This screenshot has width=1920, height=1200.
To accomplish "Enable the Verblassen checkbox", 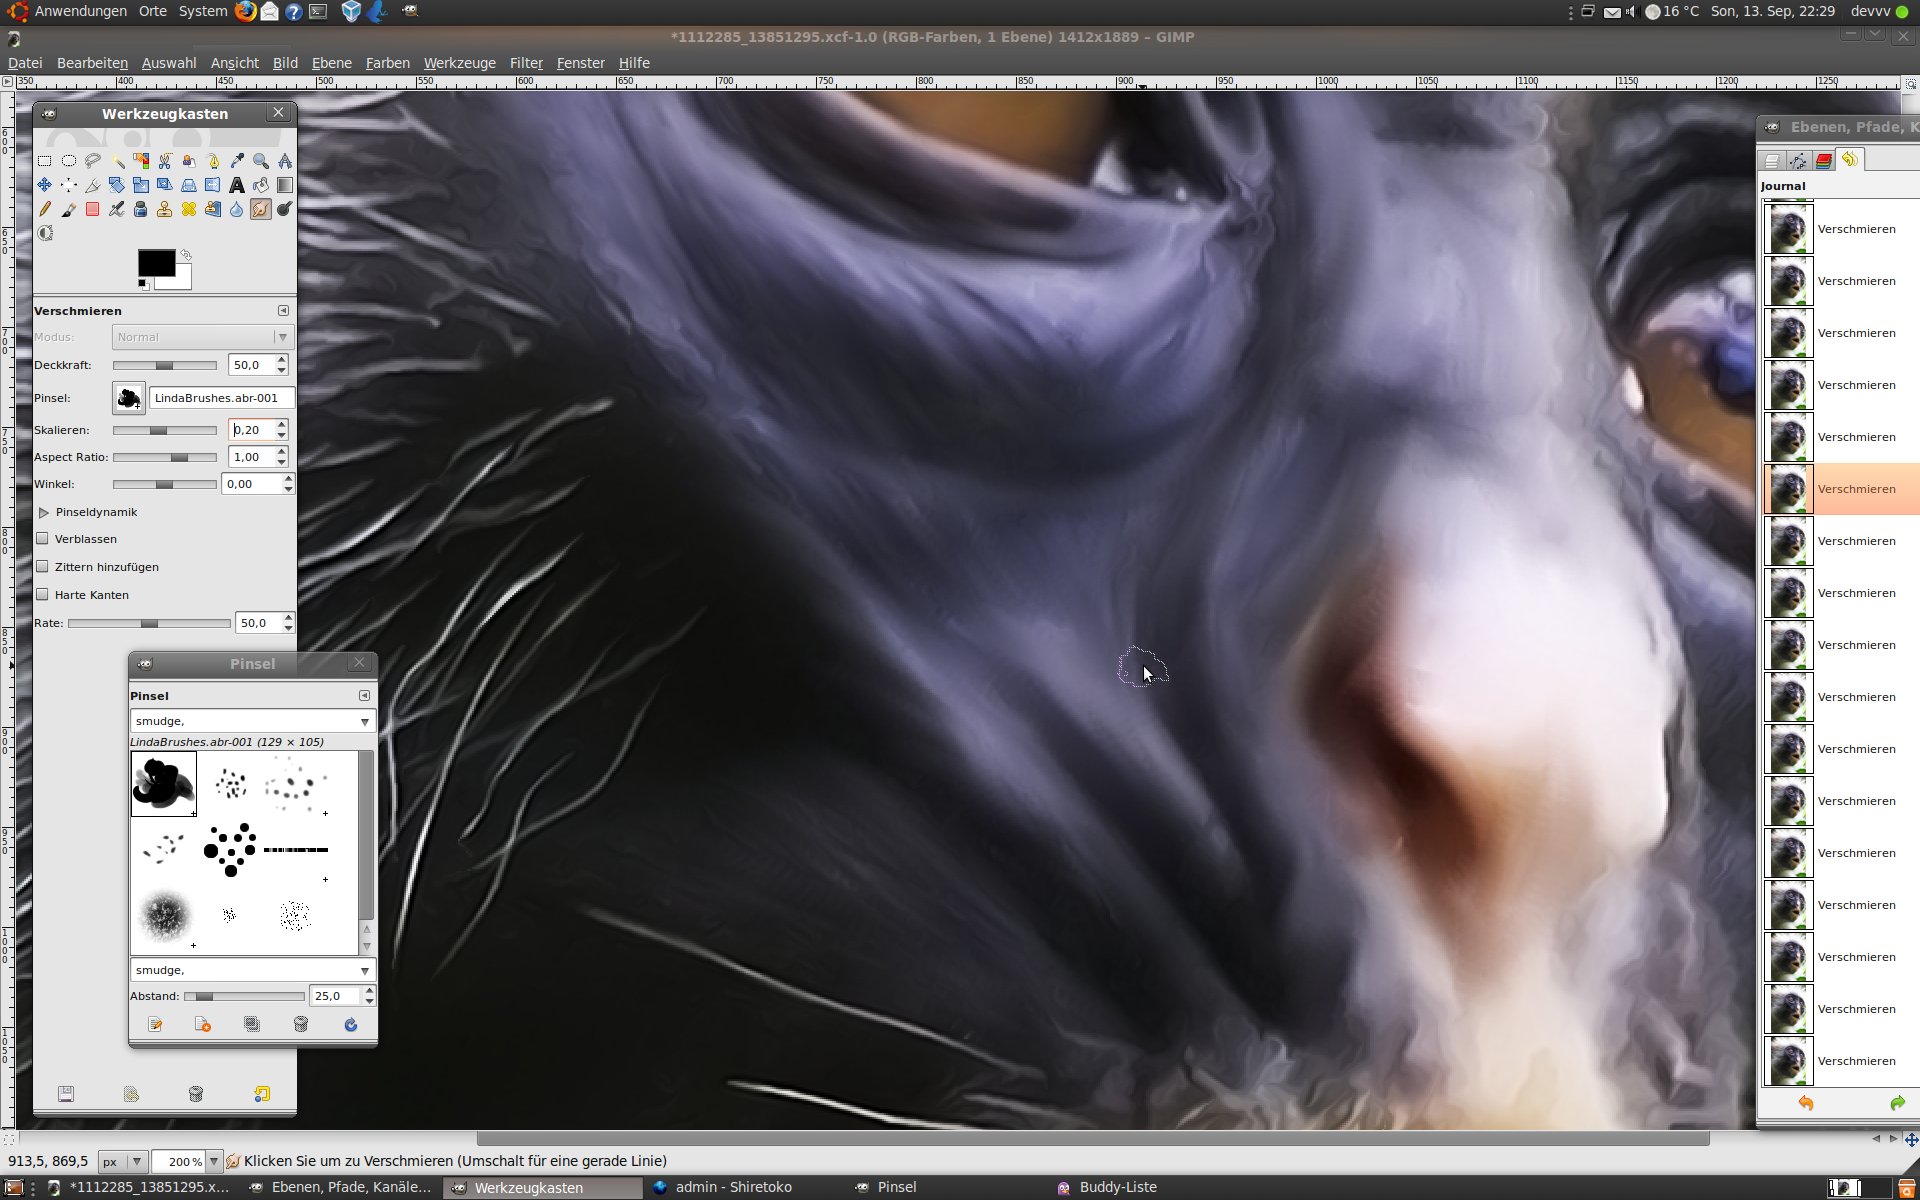I will tap(43, 539).
